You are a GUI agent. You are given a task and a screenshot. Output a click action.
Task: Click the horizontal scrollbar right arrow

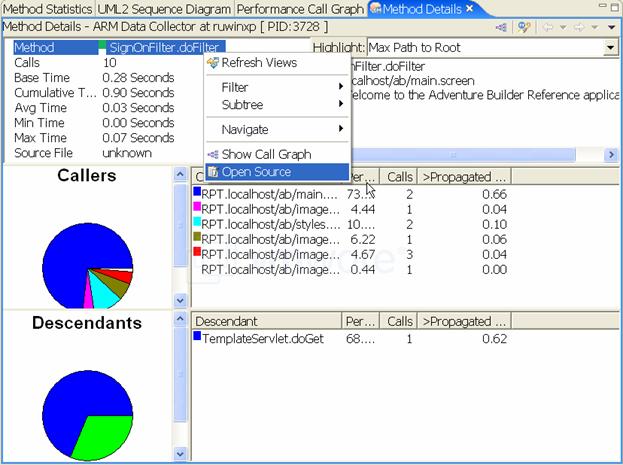coord(611,154)
